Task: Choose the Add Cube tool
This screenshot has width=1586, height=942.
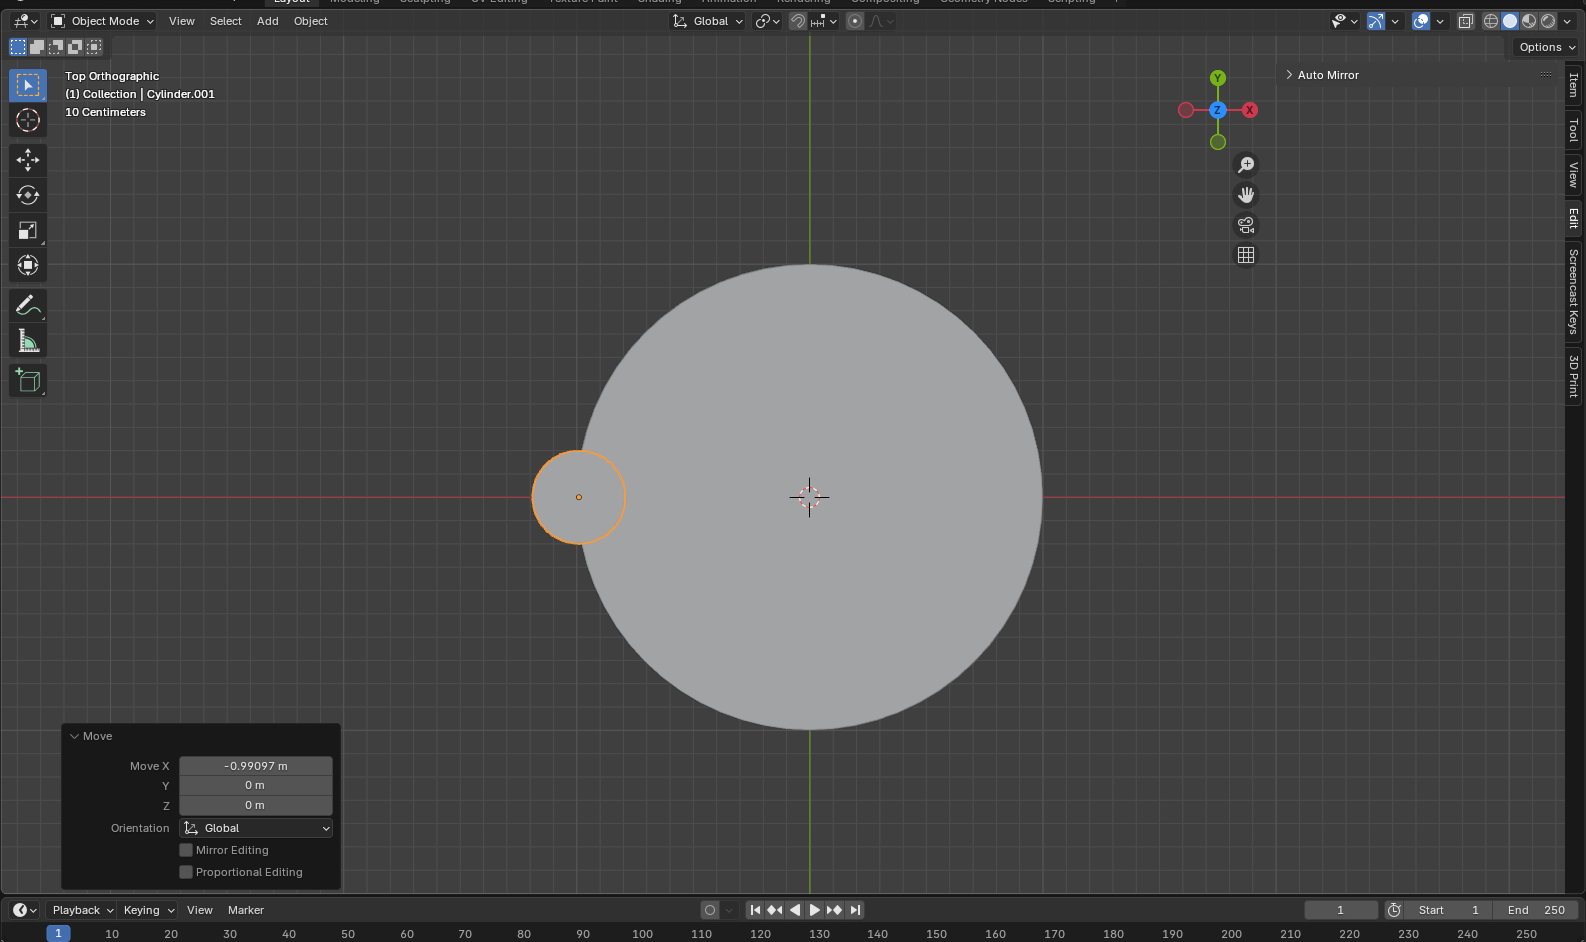Action: point(28,380)
